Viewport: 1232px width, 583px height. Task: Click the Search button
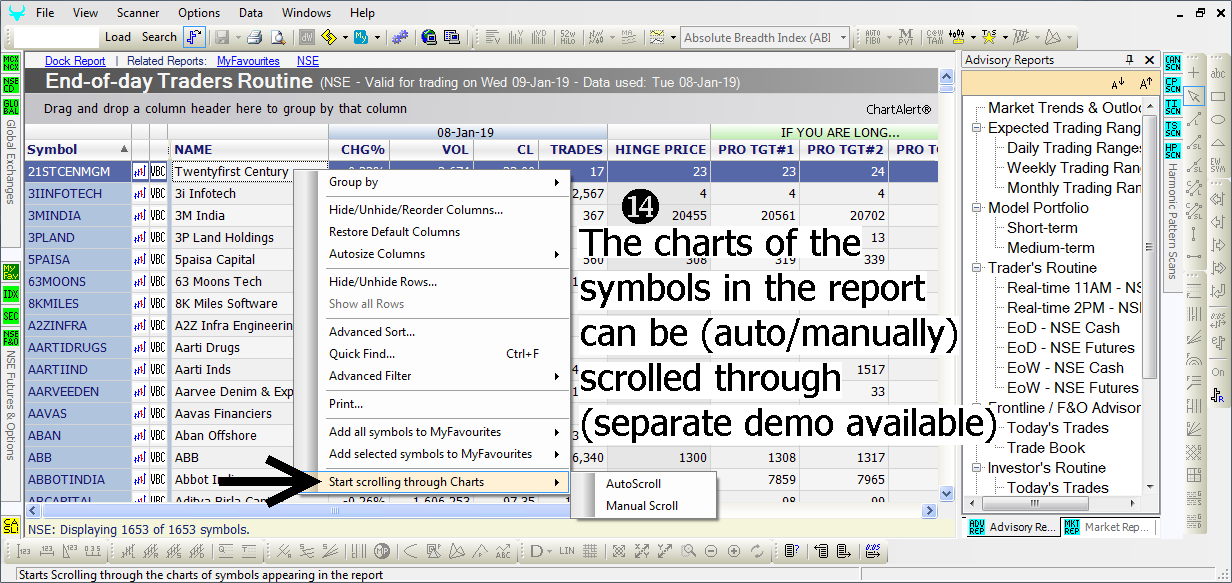[x=159, y=37]
